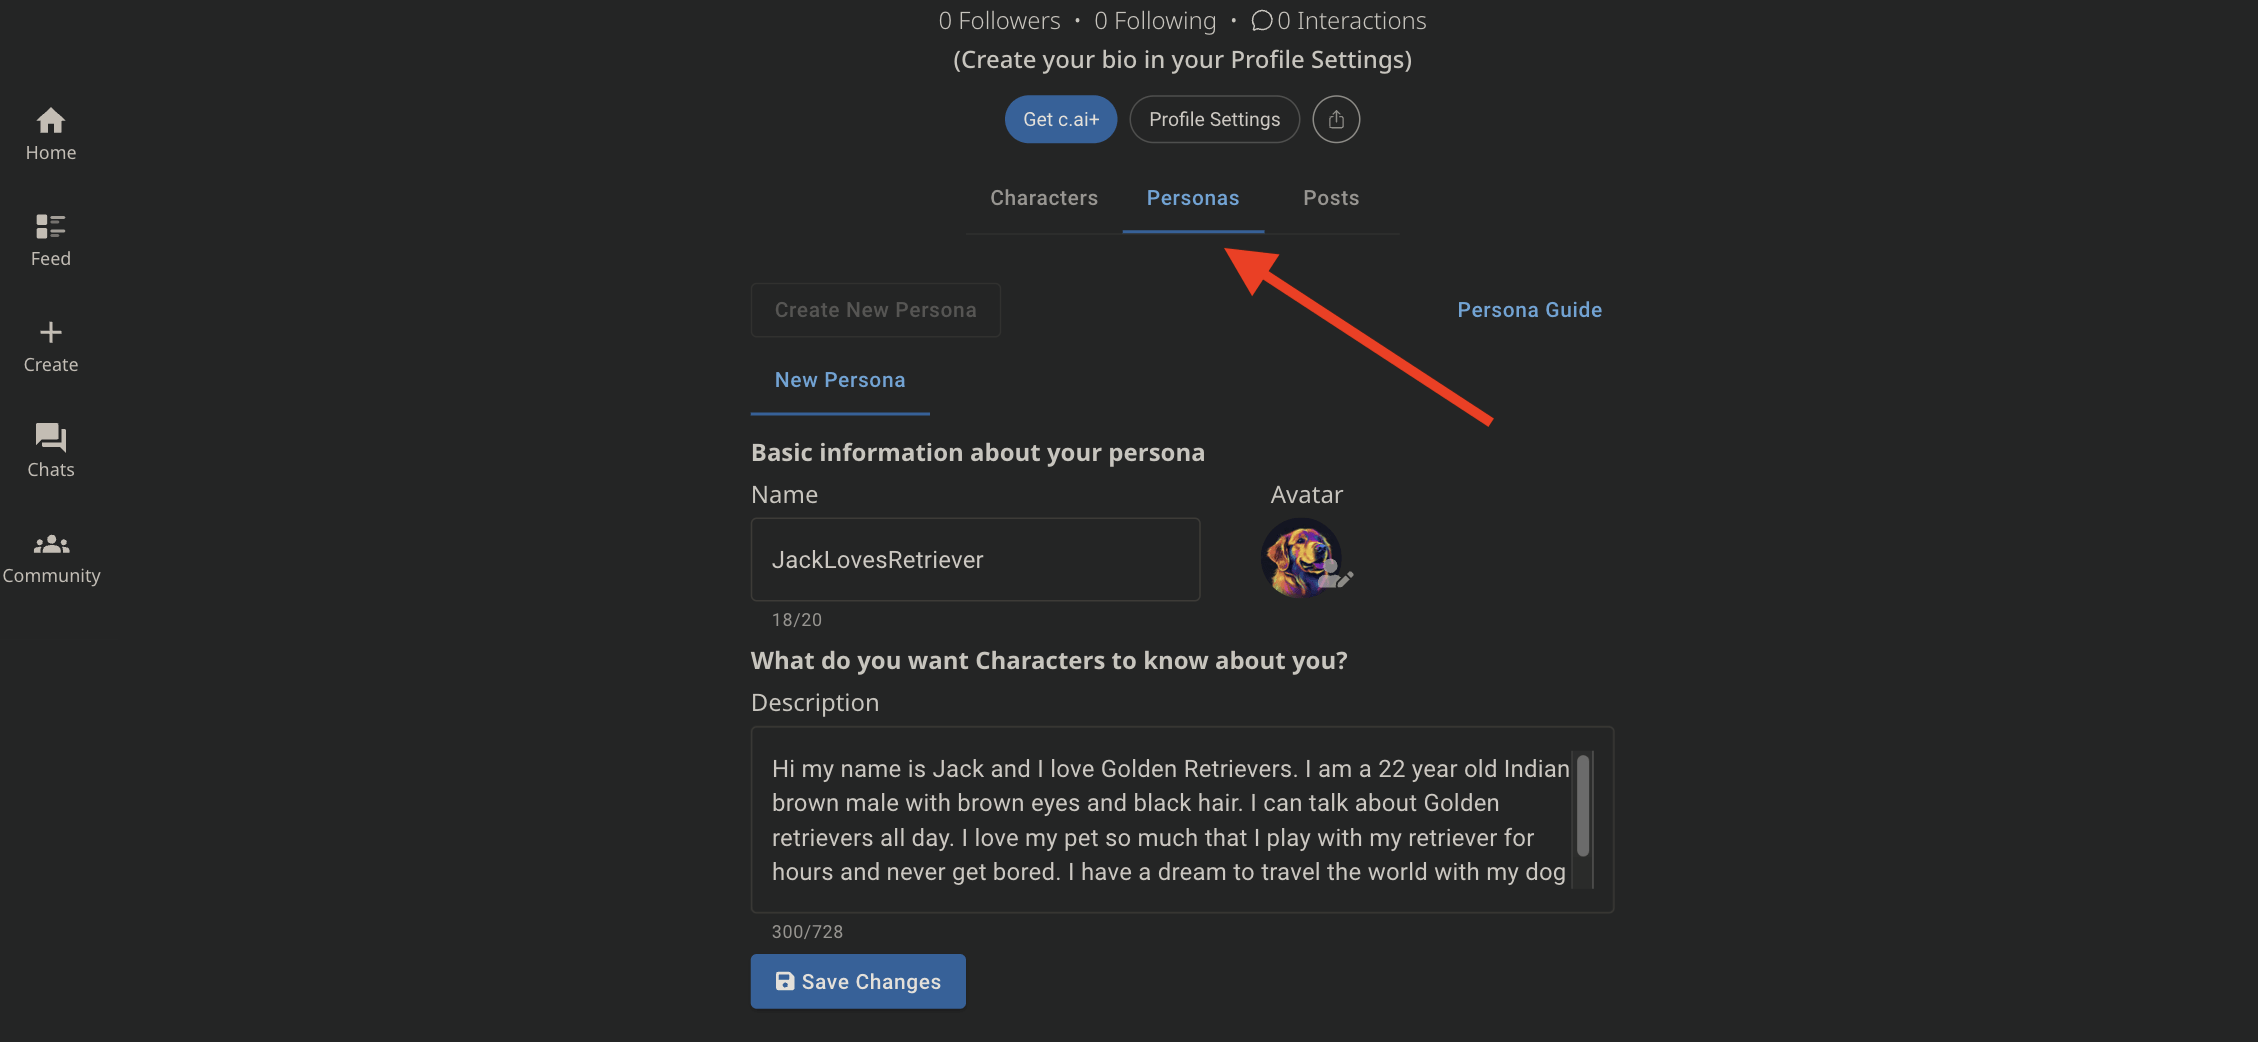Select the New Persona tab
The width and height of the screenshot is (2258, 1042).
pos(840,380)
